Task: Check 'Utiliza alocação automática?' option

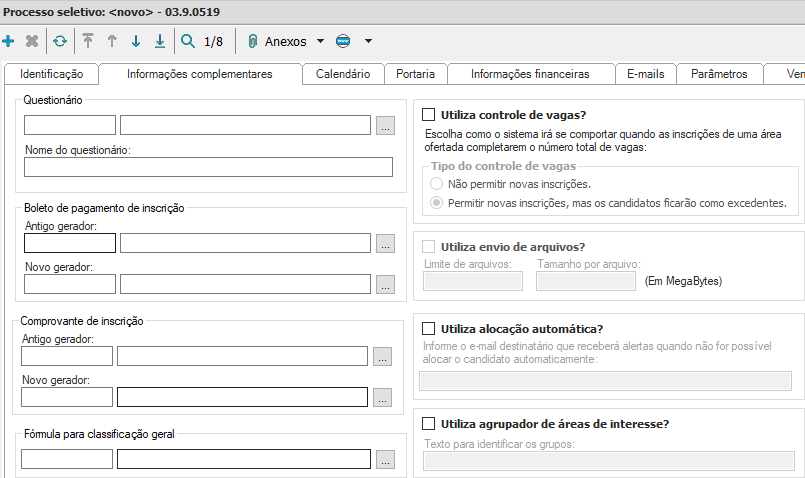Action: (x=429, y=328)
